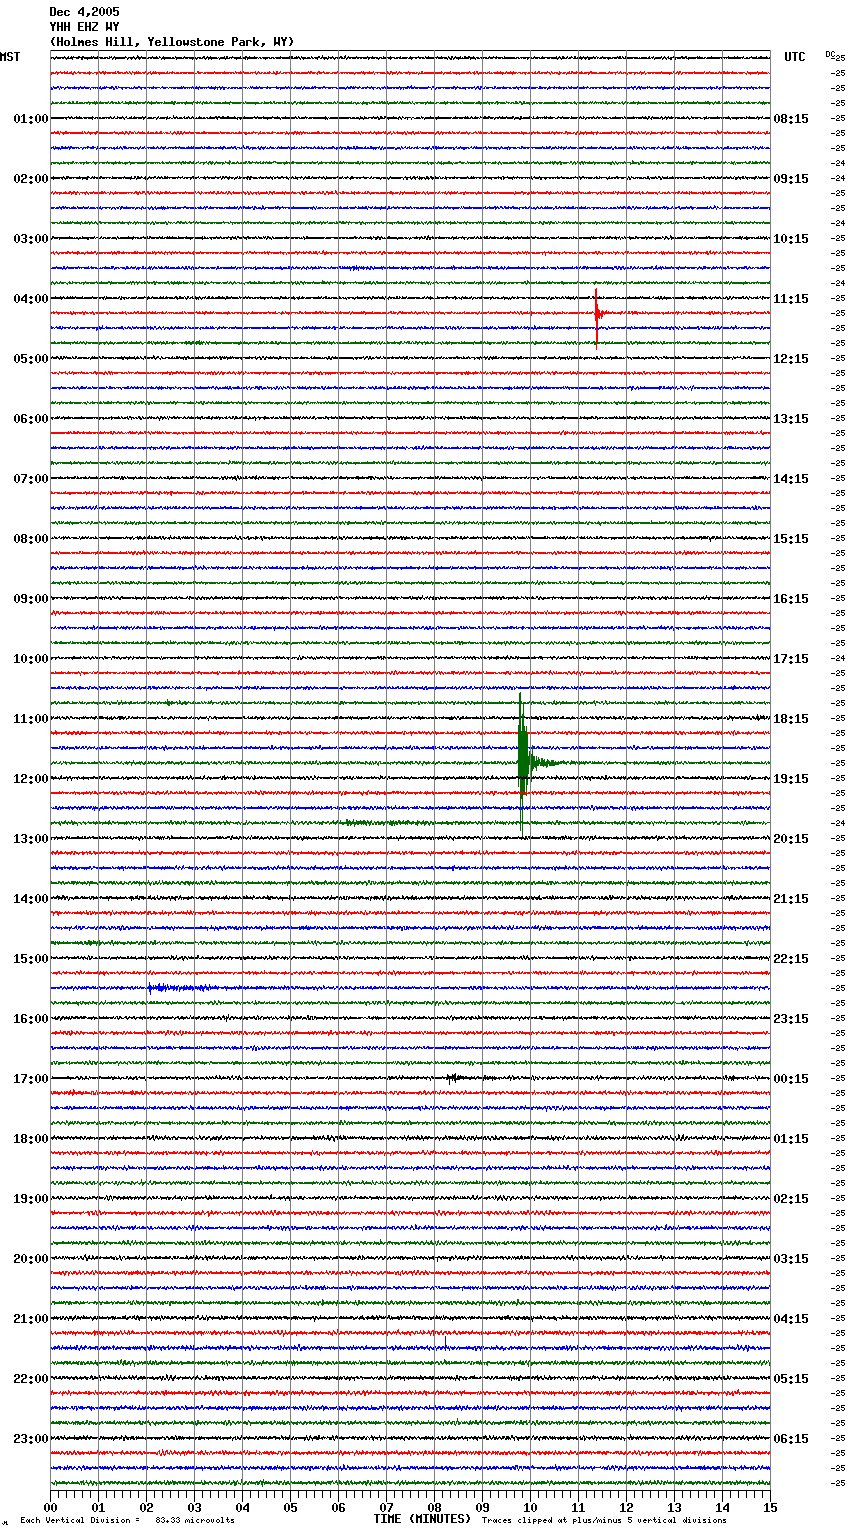Click the "14:00" MST time label

(31, 899)
